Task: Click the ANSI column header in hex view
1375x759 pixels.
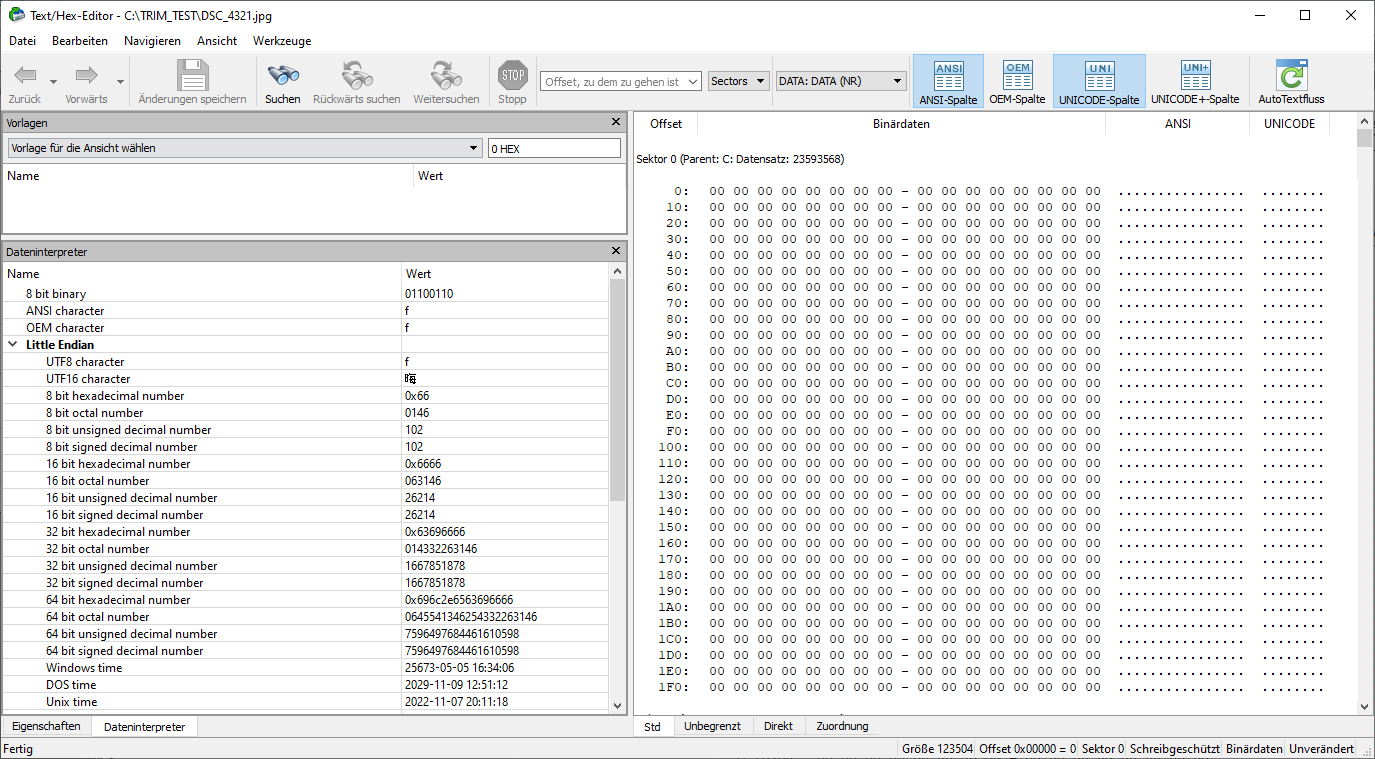Action: pyautogui.click(x=1177, y=124)
